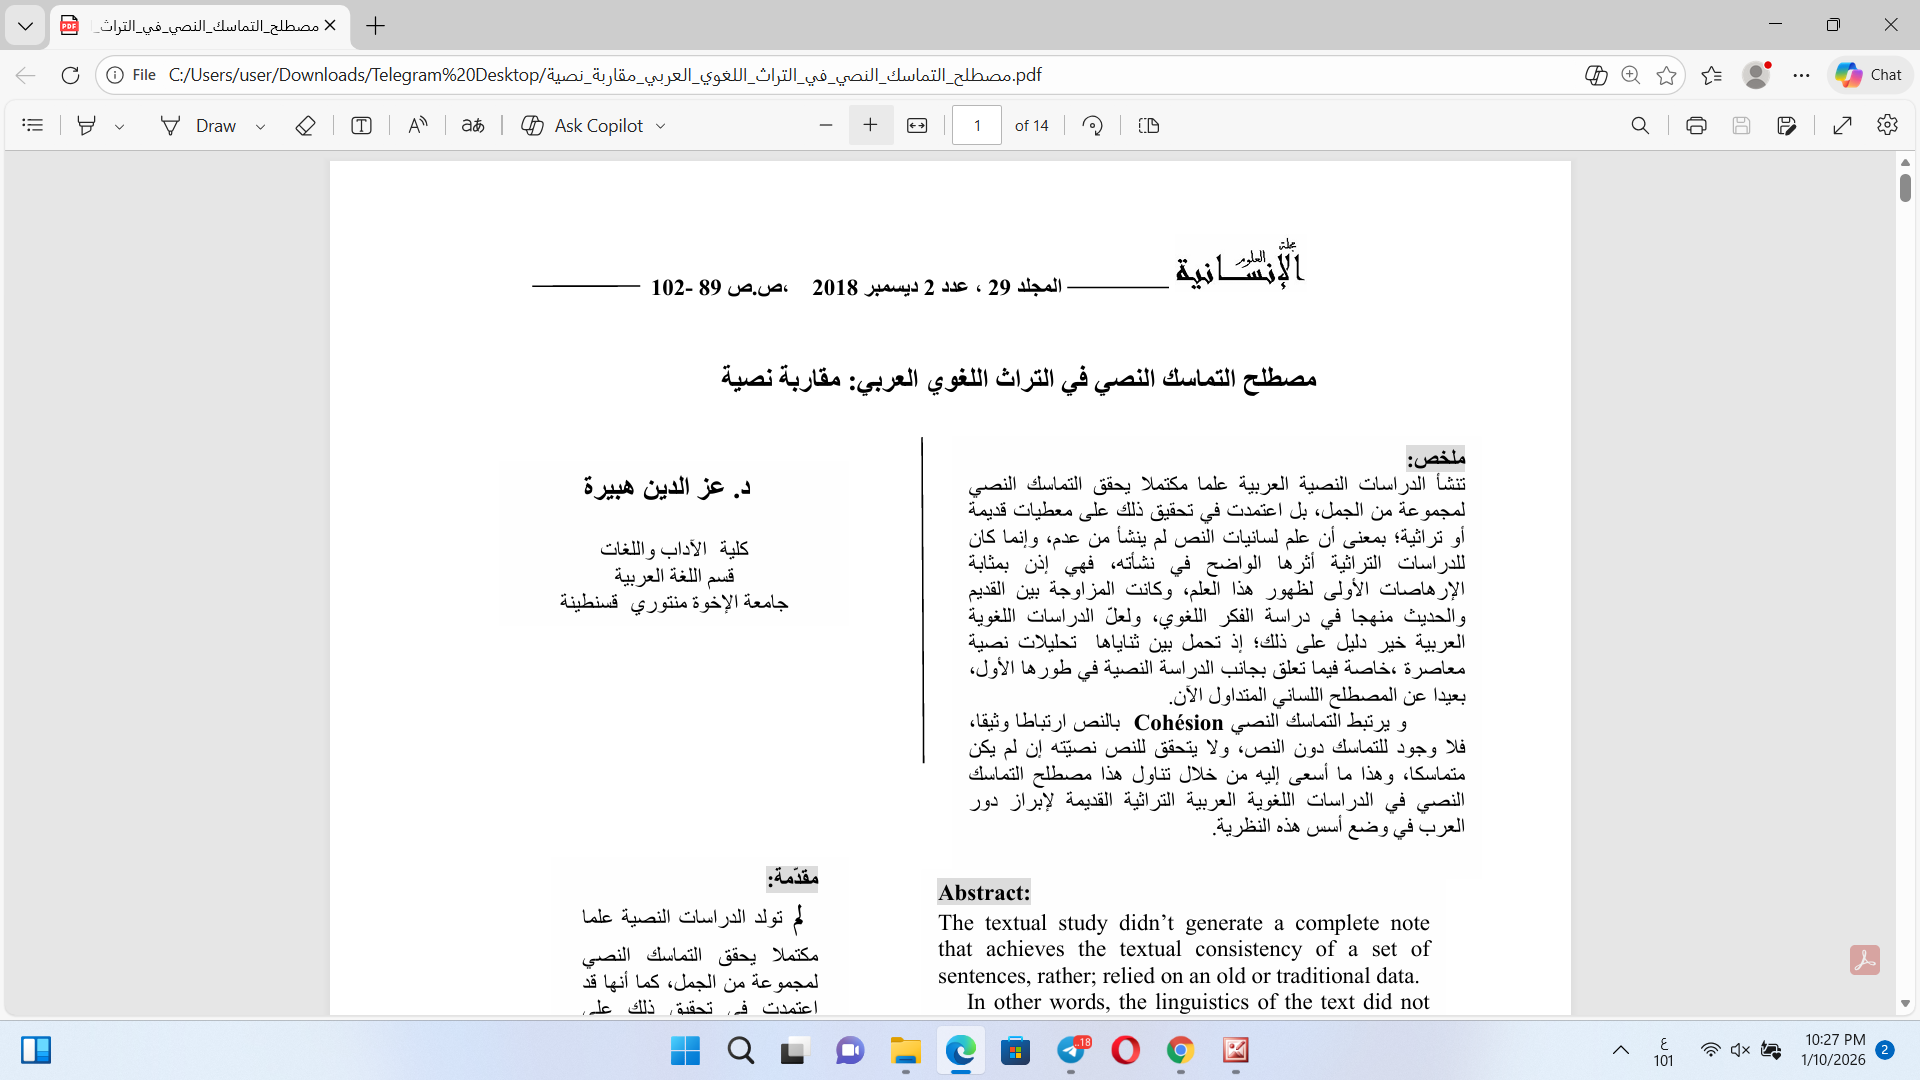This screenshot has width=1920, height=1080.
Task: Open Settings and more menu
Action: pos(1801,75)
